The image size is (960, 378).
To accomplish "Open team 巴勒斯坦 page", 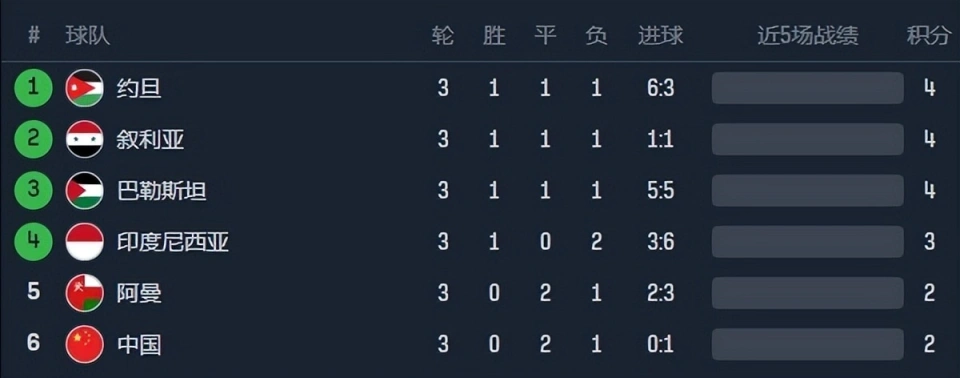I will coord(162,191).
